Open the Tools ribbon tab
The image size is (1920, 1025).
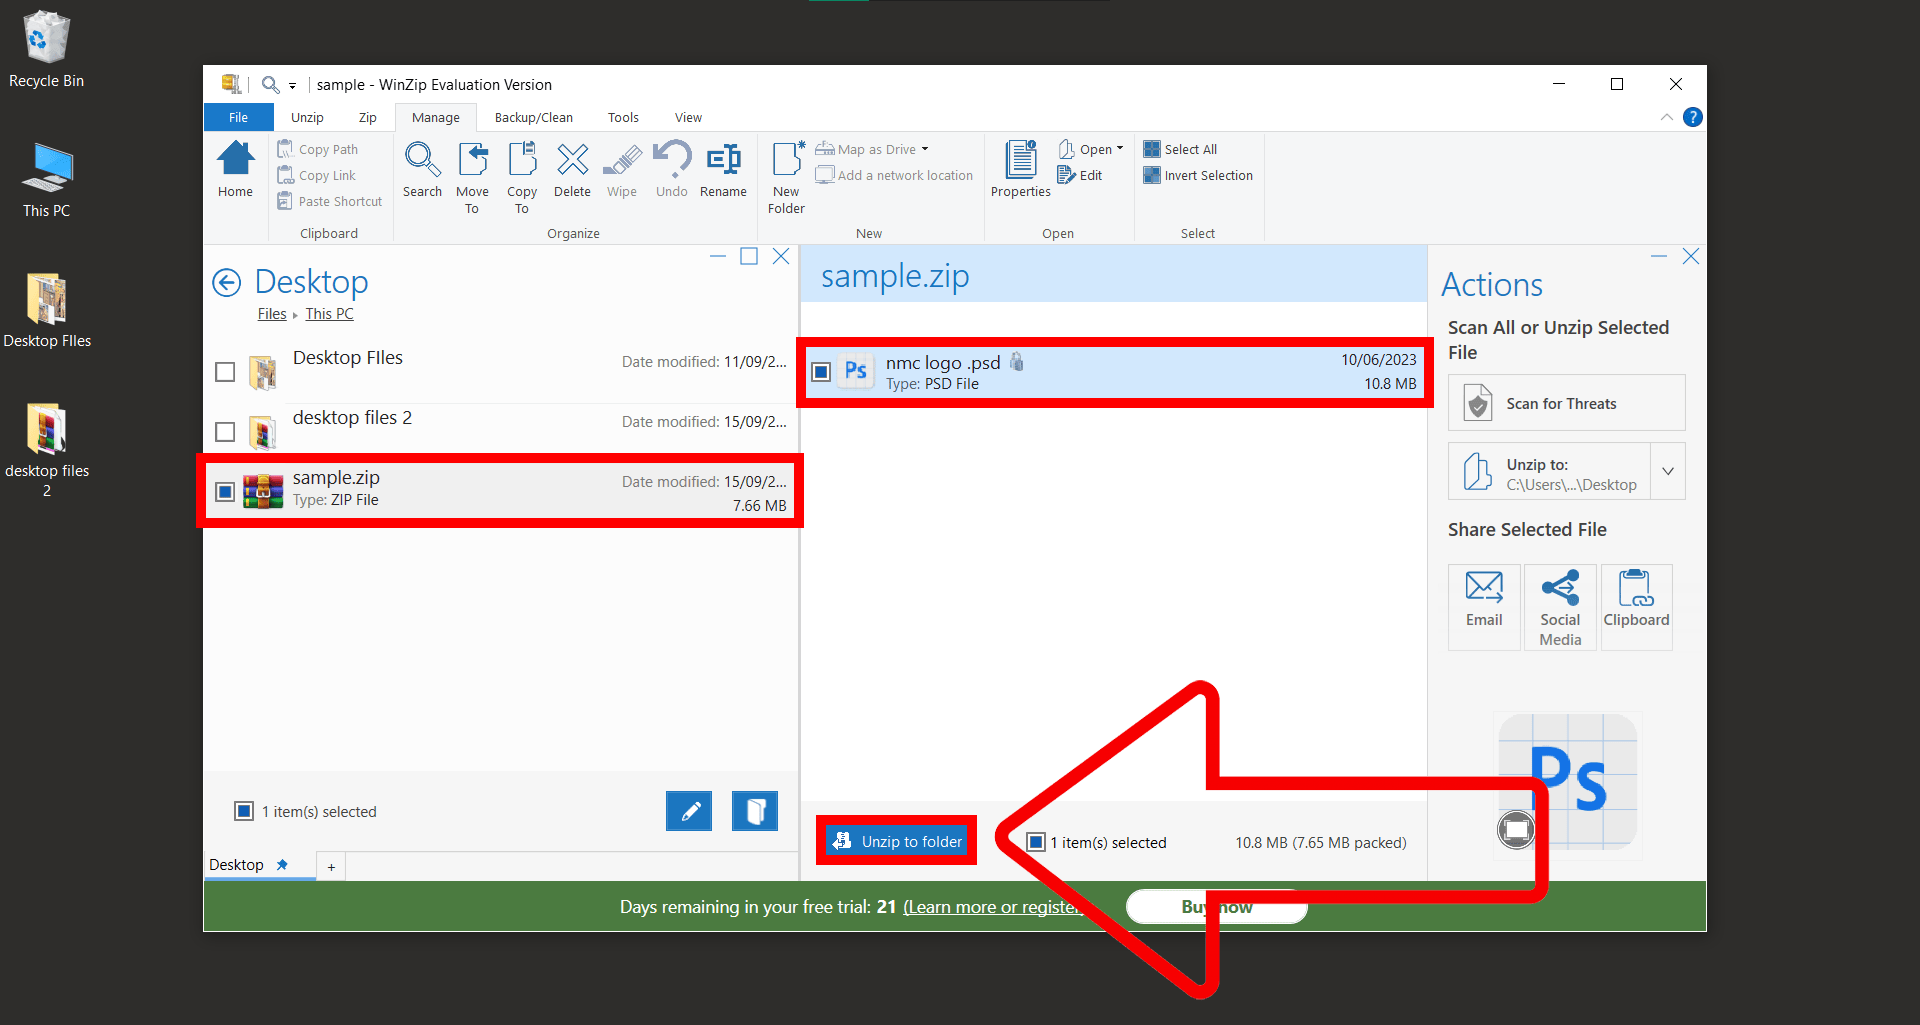[622, 117]
